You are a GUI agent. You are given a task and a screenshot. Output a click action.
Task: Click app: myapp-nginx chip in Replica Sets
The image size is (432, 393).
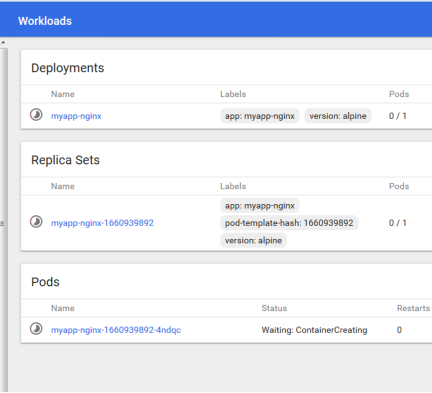coord(260,206)
